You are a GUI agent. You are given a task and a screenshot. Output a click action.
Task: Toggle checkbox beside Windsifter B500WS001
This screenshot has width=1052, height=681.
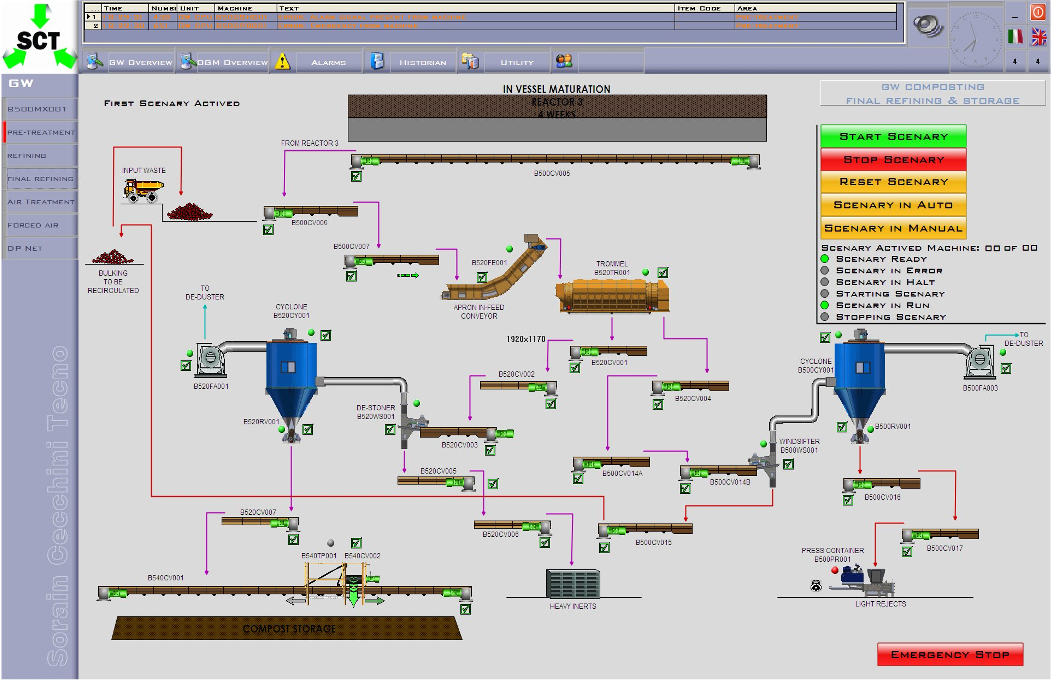788,464
